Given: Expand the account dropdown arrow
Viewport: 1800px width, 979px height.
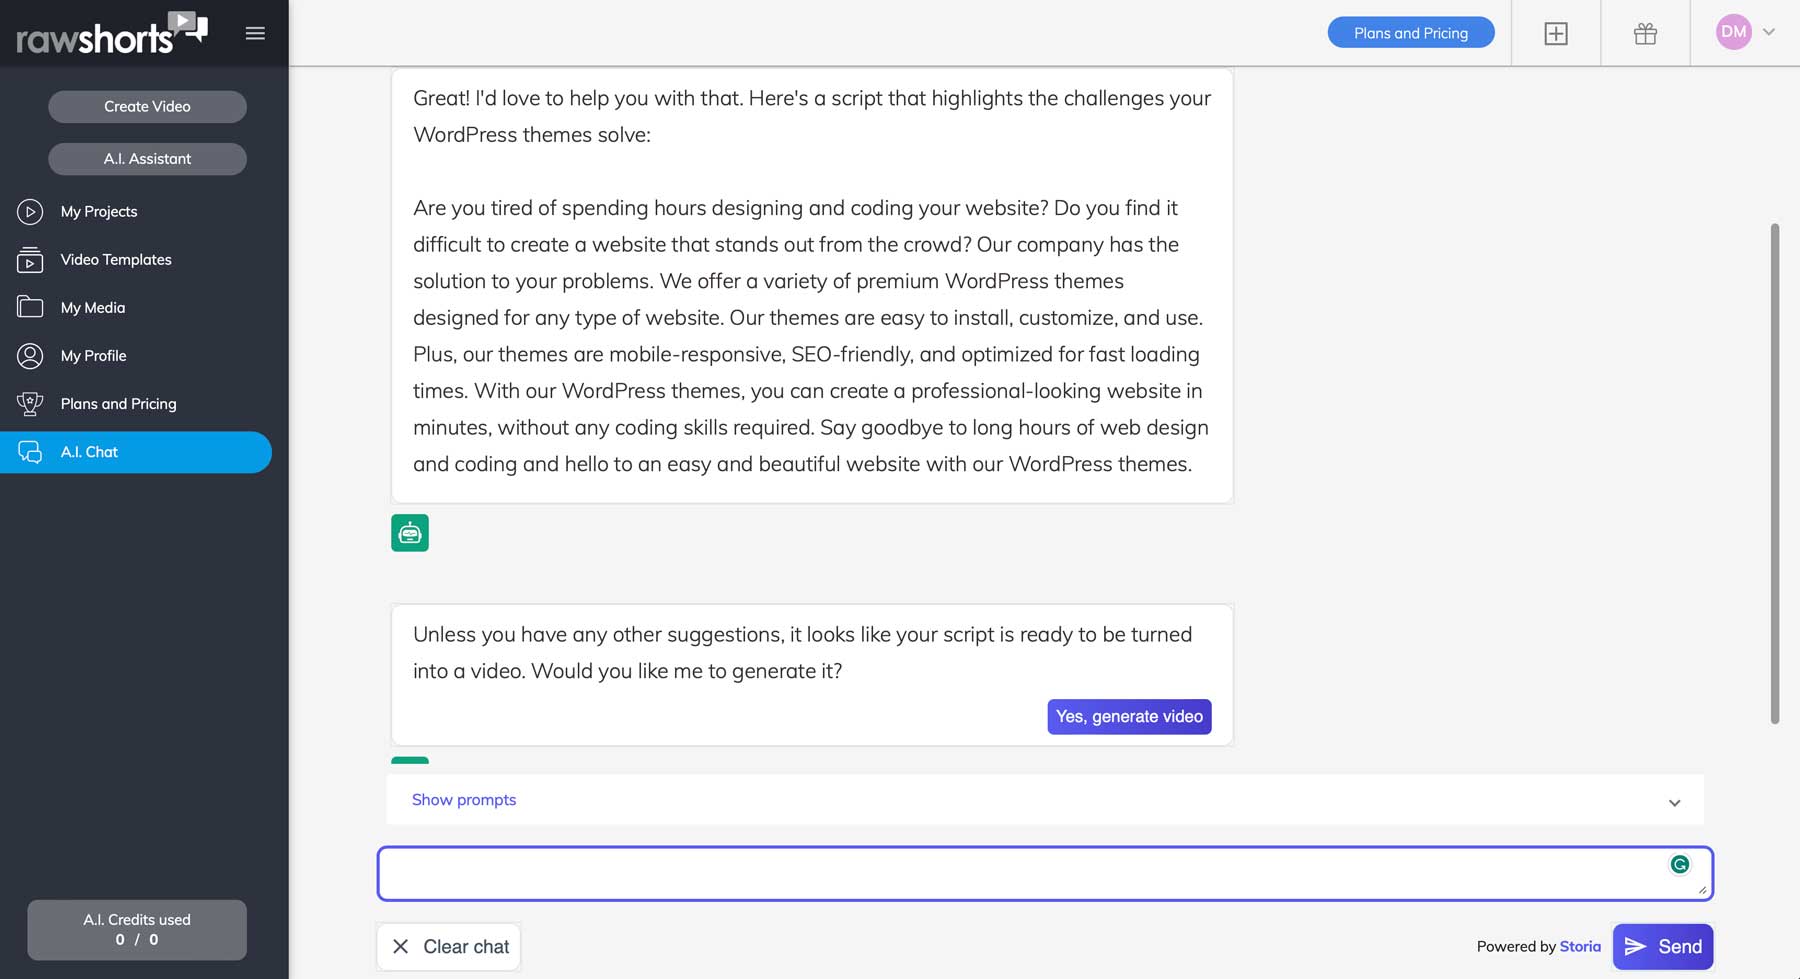Looking at the screenshot, I should point(1769,32).
